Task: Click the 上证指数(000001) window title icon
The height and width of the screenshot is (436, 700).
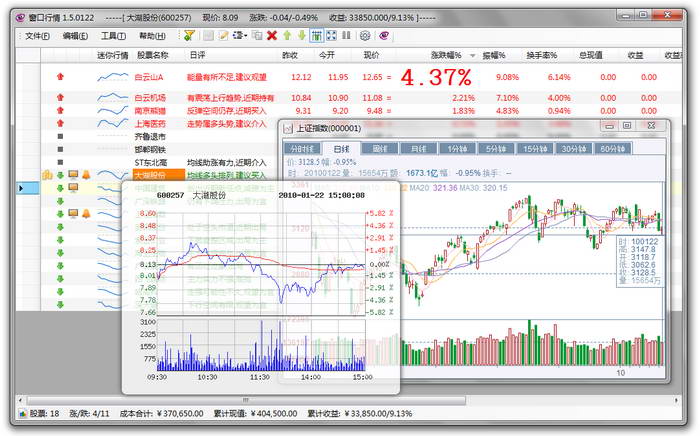Action: coord(288,129)
